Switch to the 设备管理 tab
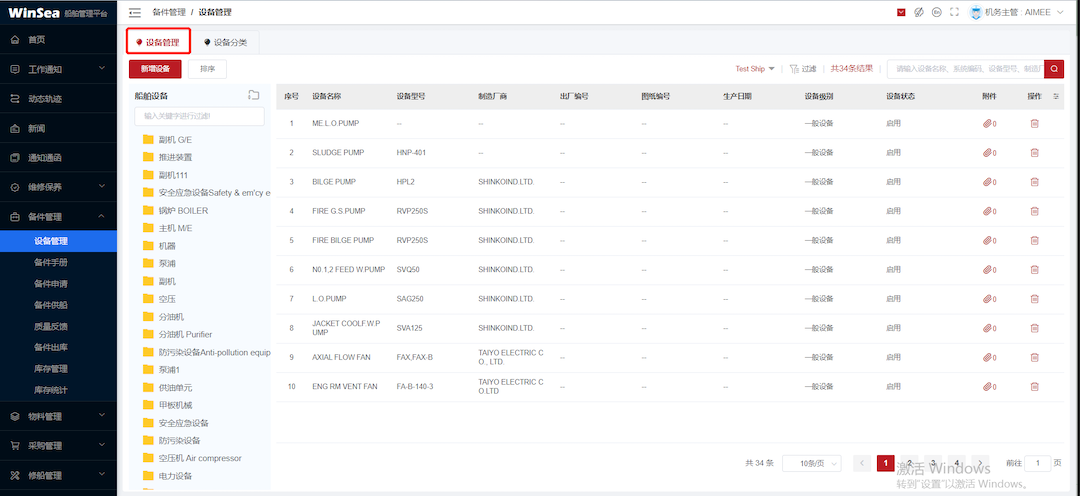Screen dimensions: 1080x496 (158, 42)
